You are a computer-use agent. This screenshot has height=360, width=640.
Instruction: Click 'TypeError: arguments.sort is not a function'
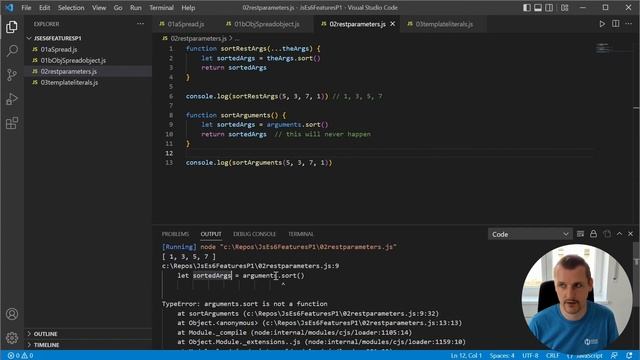[244, 304]
